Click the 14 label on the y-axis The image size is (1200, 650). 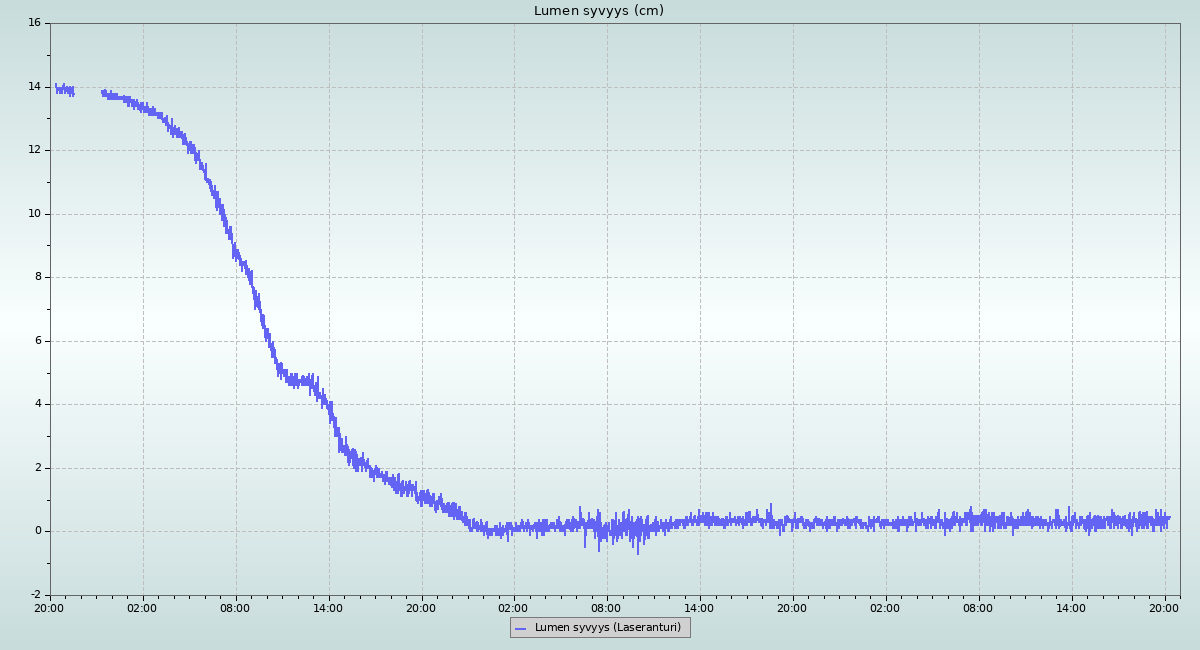click(34, 87)
